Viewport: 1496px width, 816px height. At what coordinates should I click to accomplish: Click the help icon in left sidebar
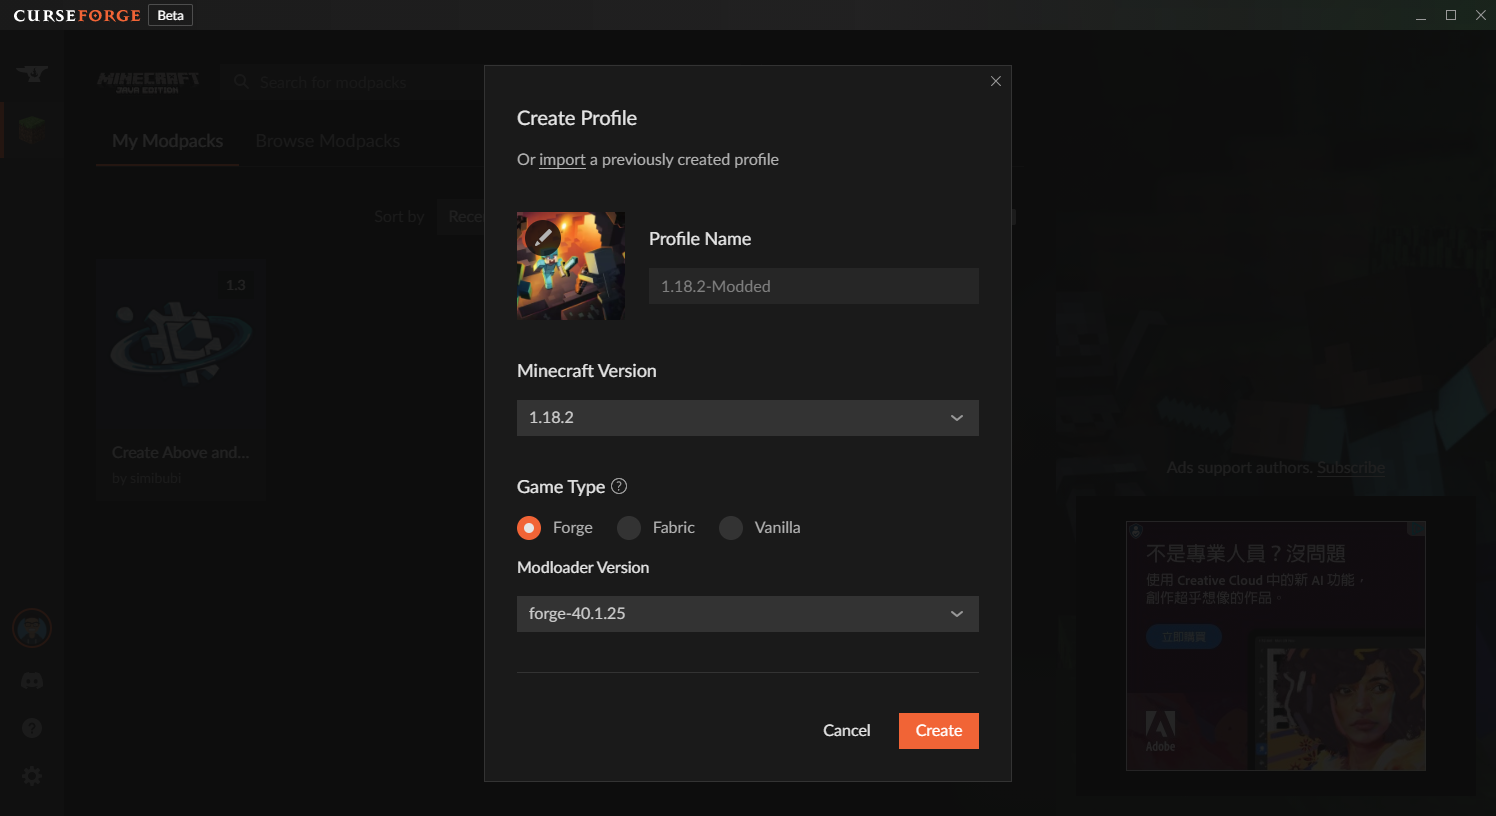coord(32,728)
